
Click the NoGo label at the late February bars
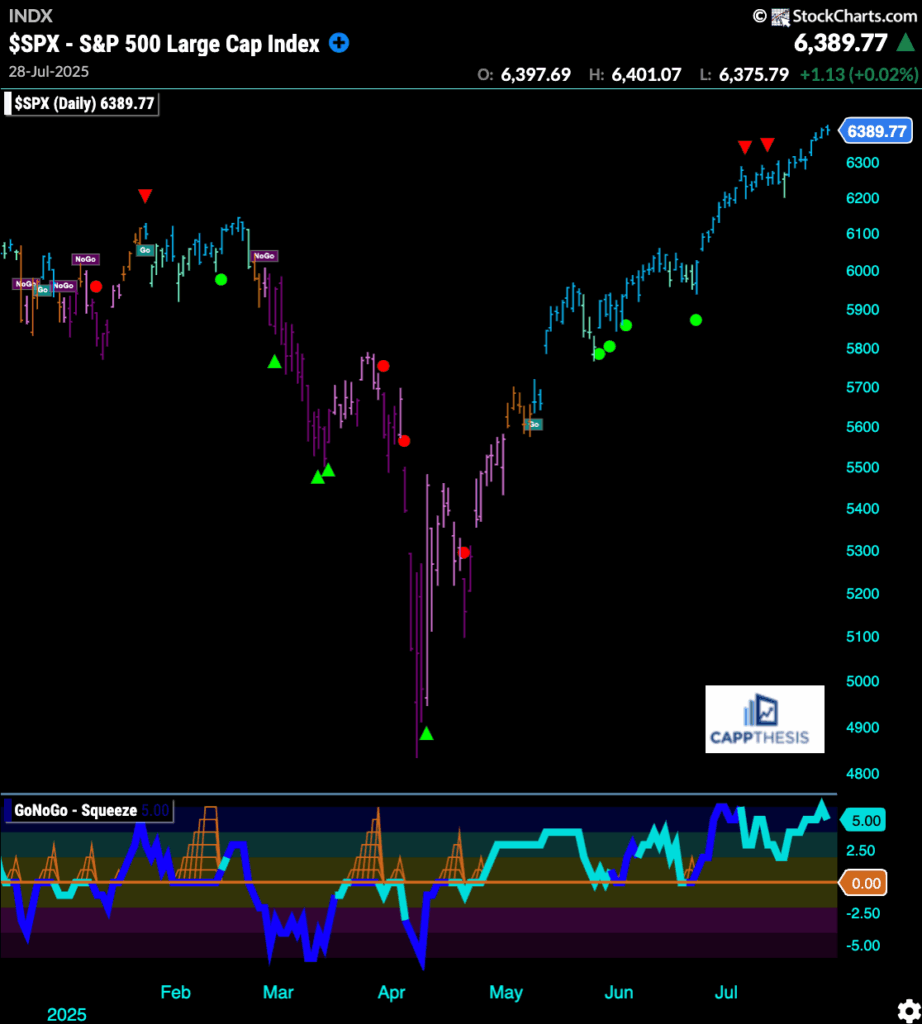(x=264, y=256)
